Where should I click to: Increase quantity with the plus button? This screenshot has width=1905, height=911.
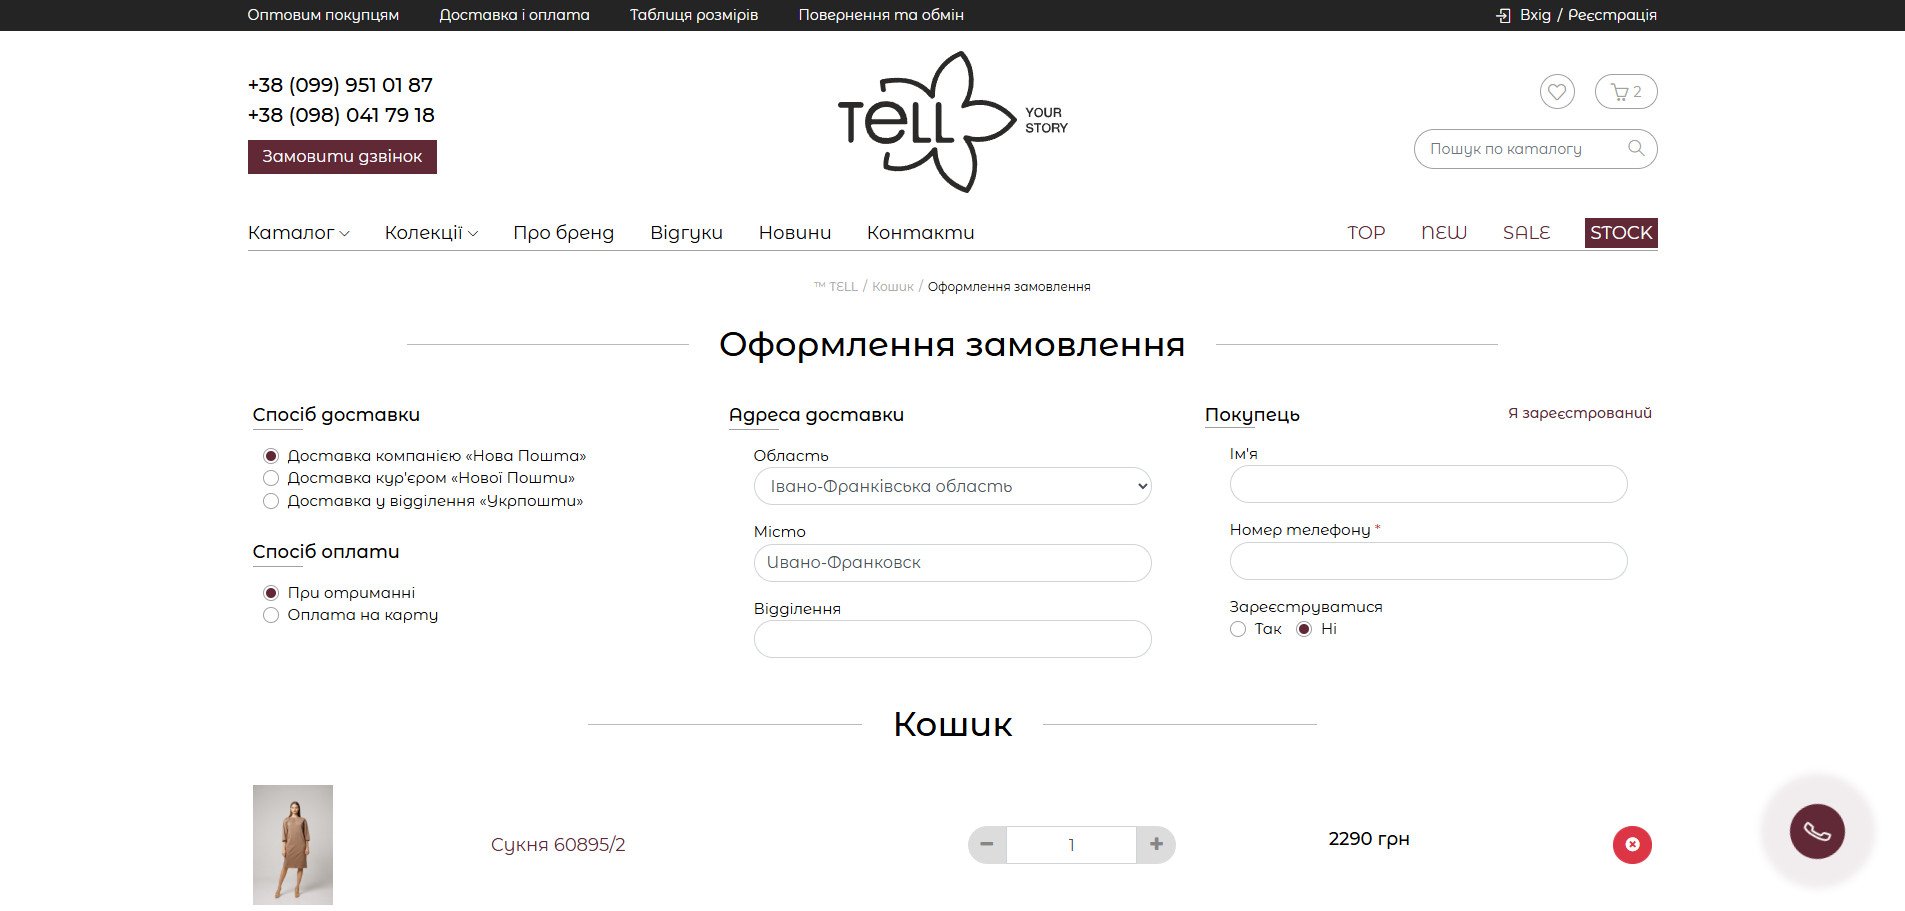[x=1156, y=844]
